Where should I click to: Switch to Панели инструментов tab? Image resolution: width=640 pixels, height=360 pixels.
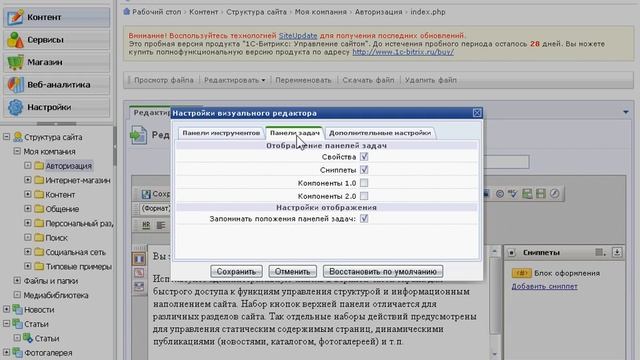(221, 133)
